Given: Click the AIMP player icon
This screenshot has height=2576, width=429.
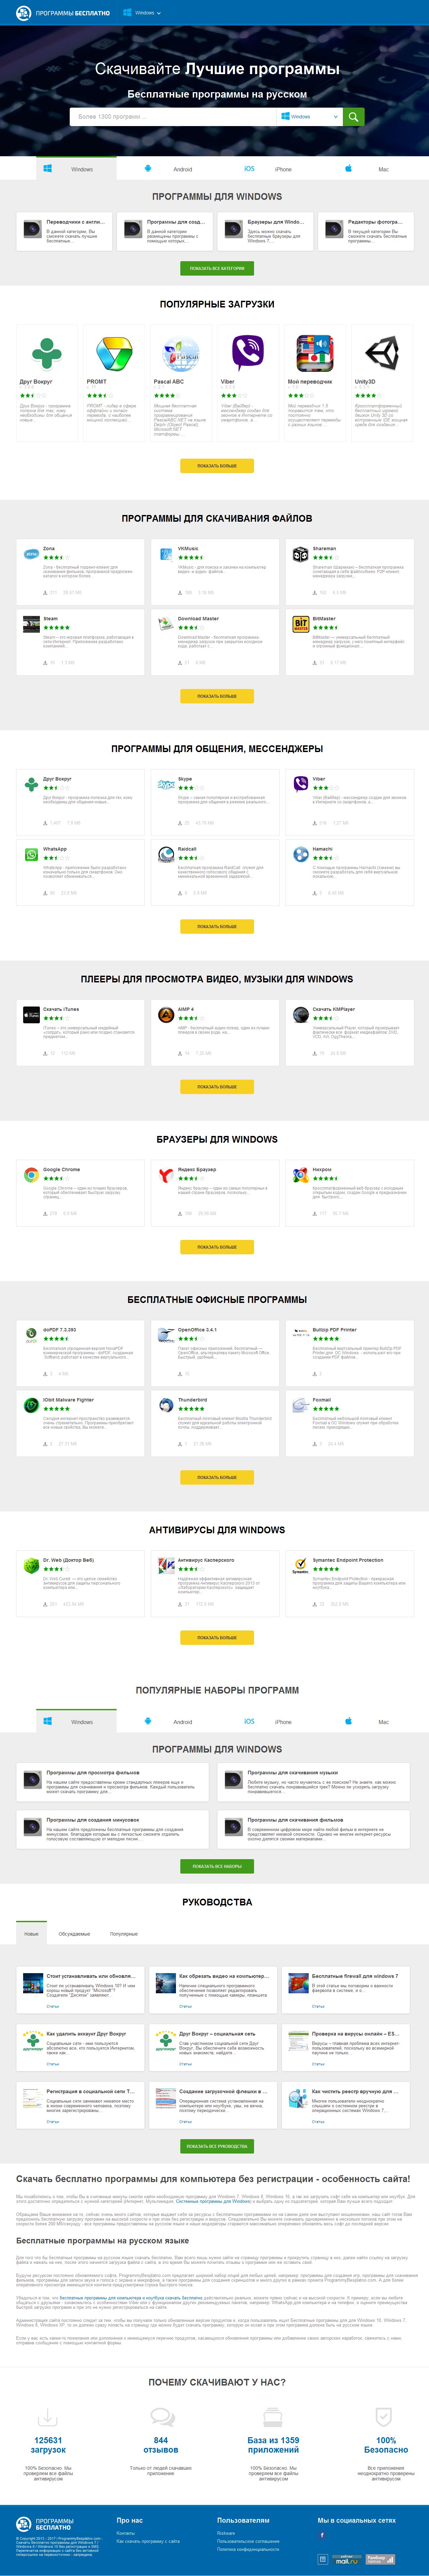Looking at the screenshot, I should point(166,1015).
